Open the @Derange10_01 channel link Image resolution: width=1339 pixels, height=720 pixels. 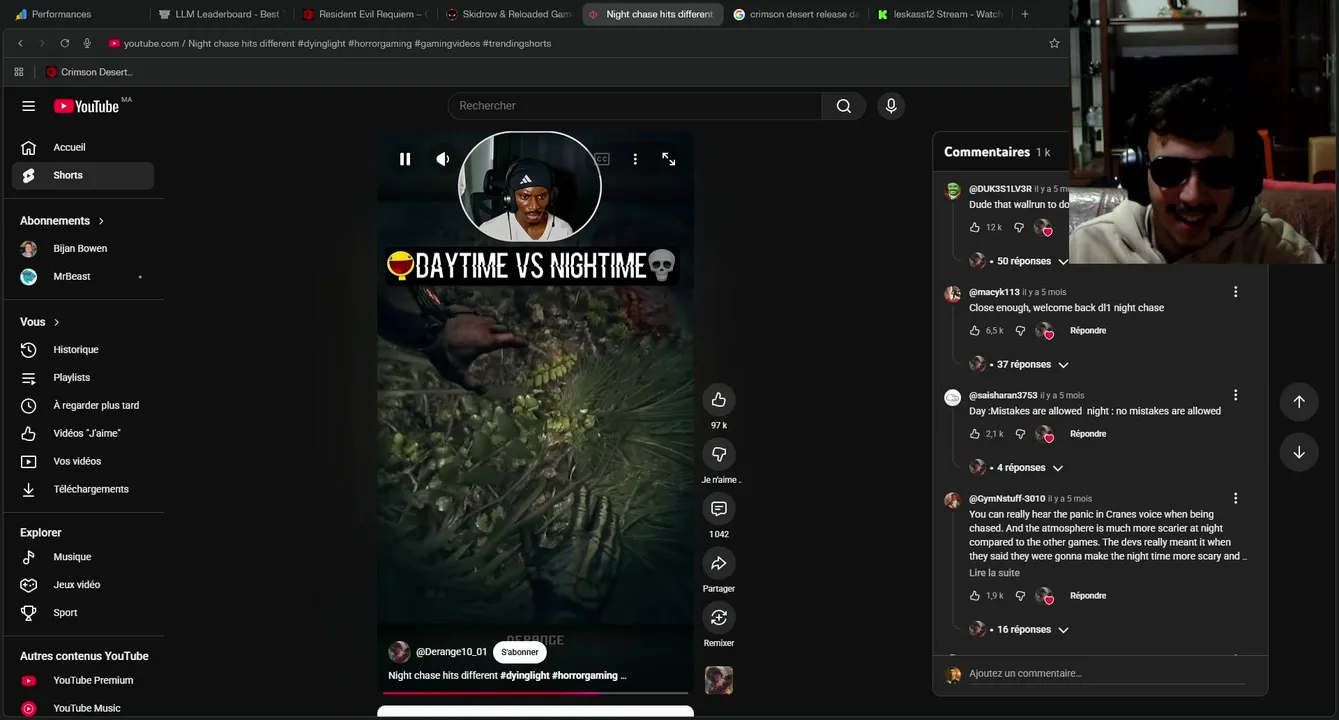point(451,652)
